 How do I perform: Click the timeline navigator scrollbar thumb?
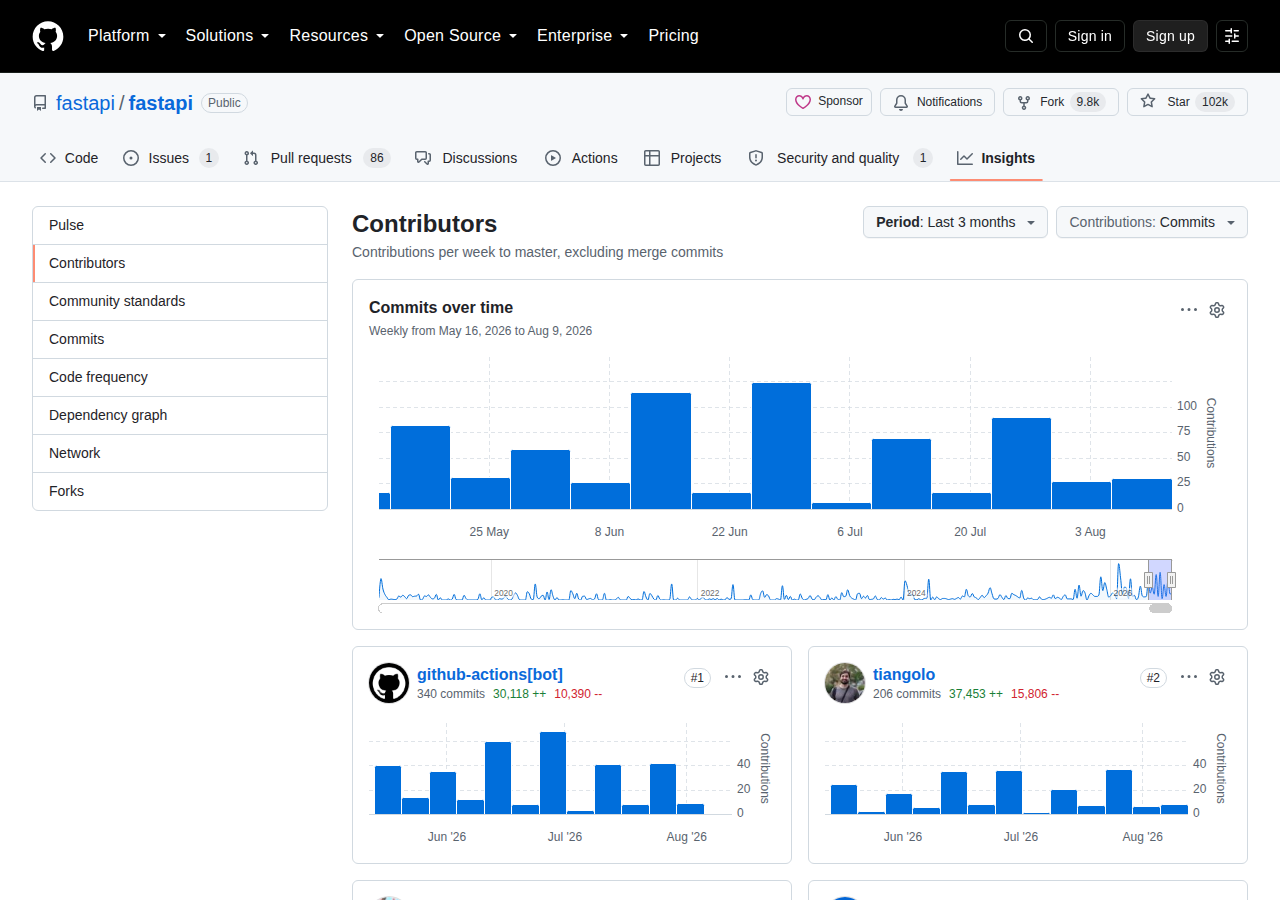click(x=1160, y=608)
